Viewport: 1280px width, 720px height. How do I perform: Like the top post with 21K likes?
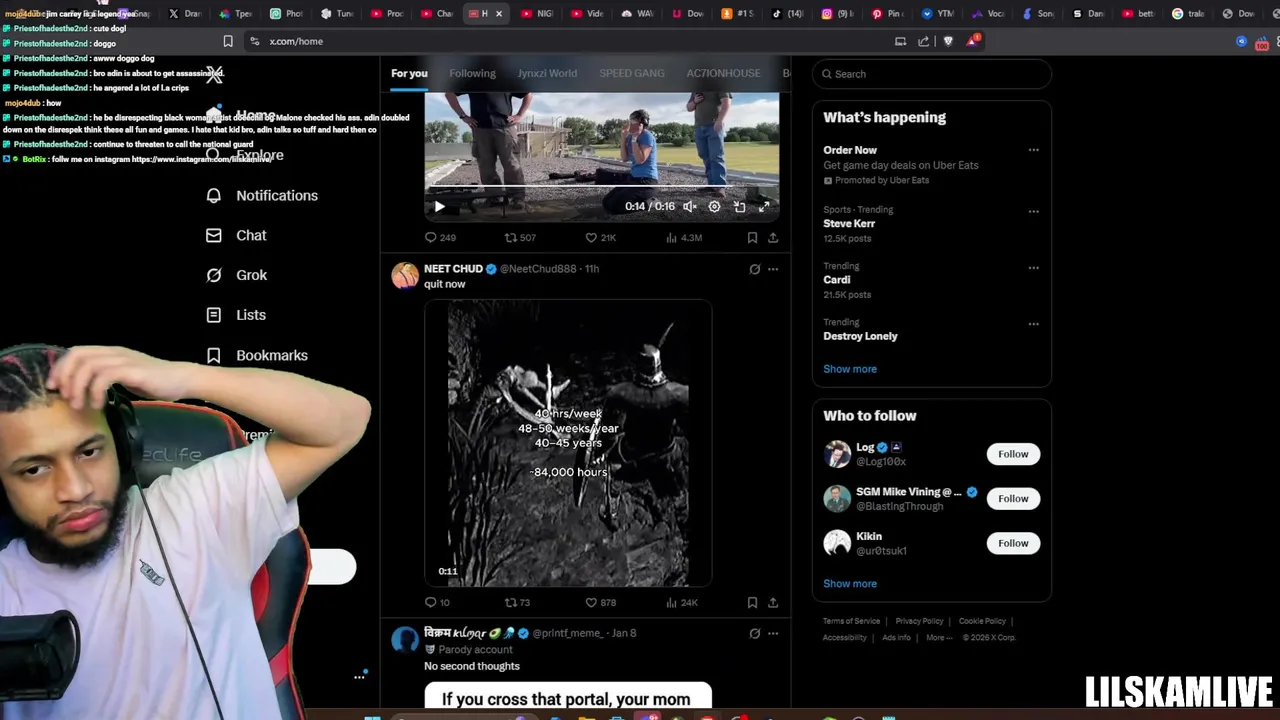coord(600,237)
